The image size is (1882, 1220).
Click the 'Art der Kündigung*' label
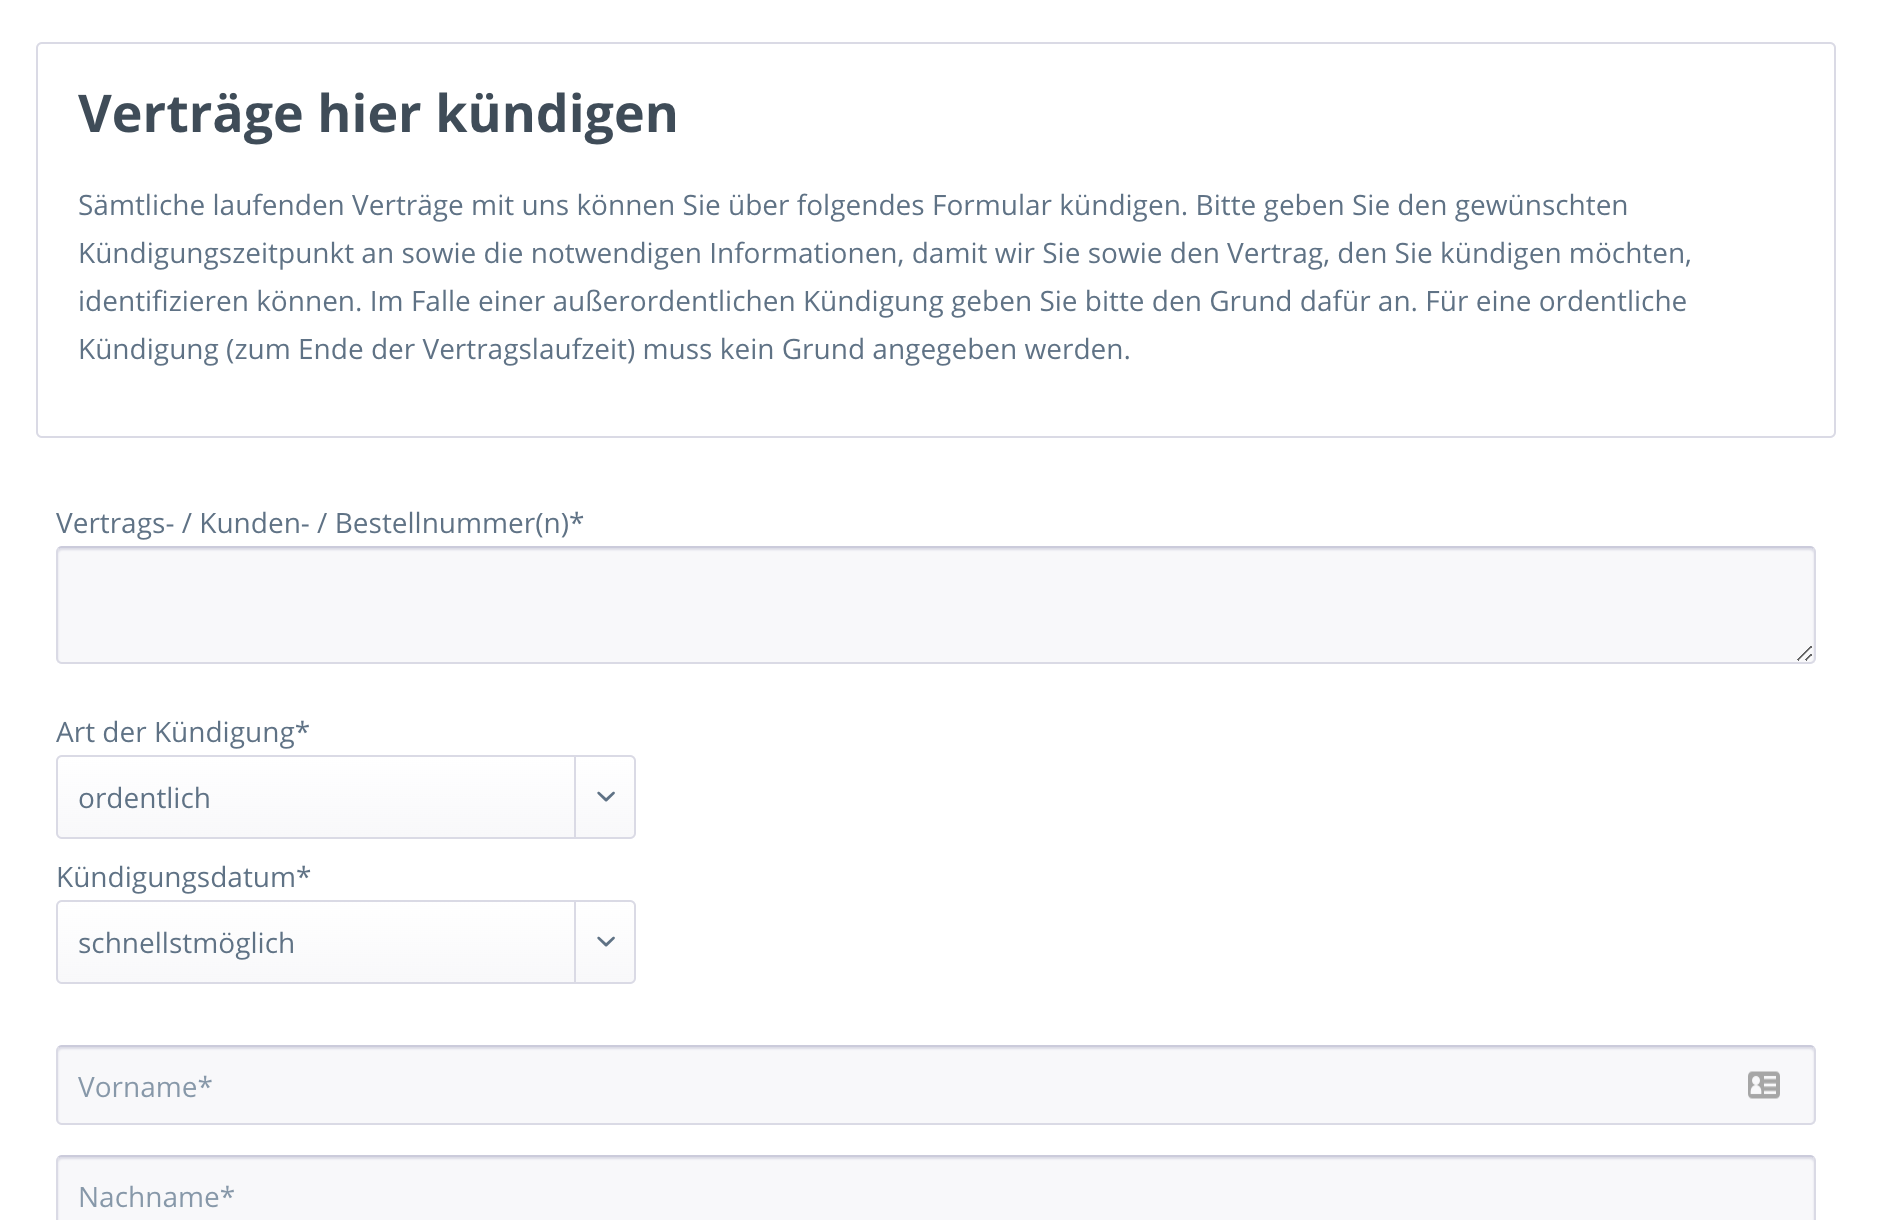[x=183, y=732]
